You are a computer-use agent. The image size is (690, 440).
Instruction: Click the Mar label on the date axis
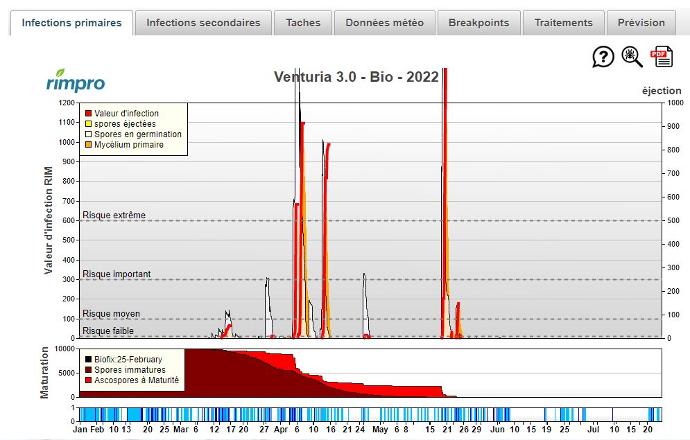click(x=181, y=429)
